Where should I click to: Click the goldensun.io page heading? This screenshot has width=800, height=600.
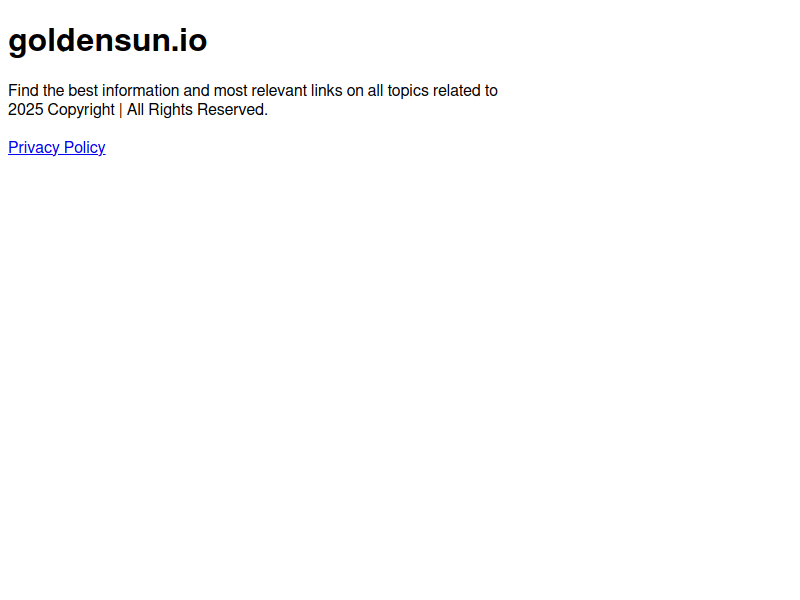108,41
